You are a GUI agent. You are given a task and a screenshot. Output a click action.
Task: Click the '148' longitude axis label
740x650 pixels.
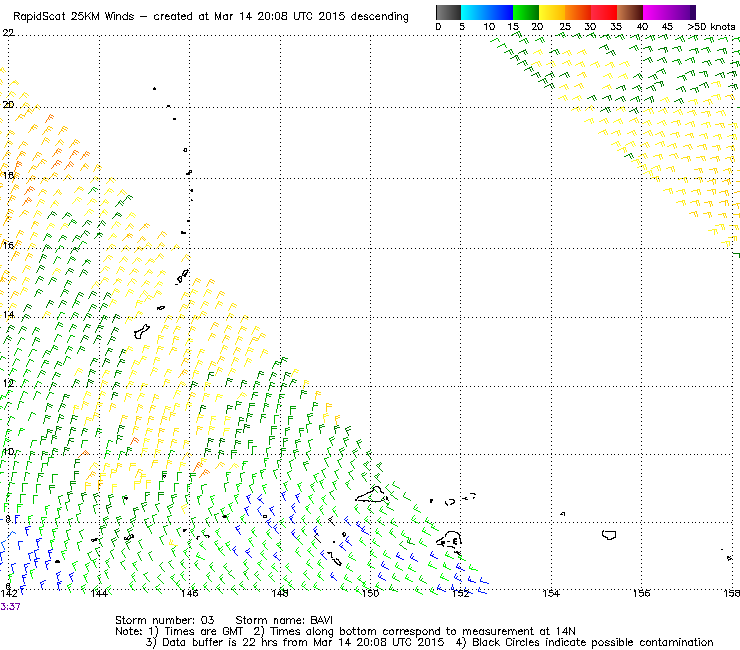(x=280, y=593)
